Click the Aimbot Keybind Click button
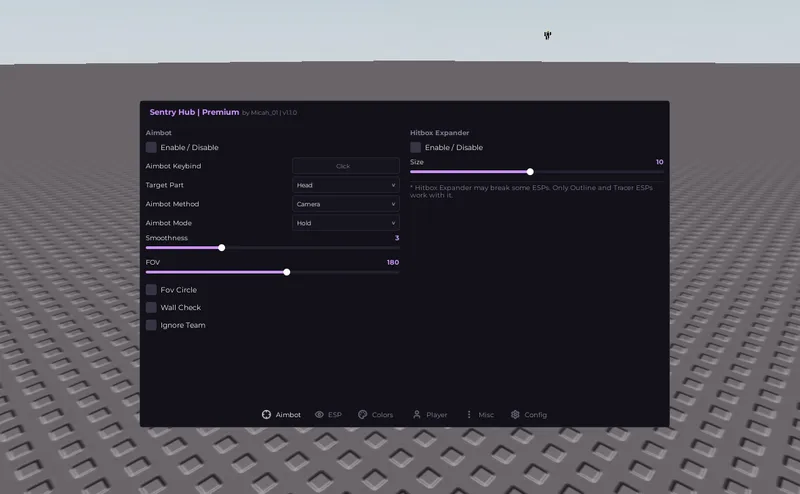 [x=345, y=166]
